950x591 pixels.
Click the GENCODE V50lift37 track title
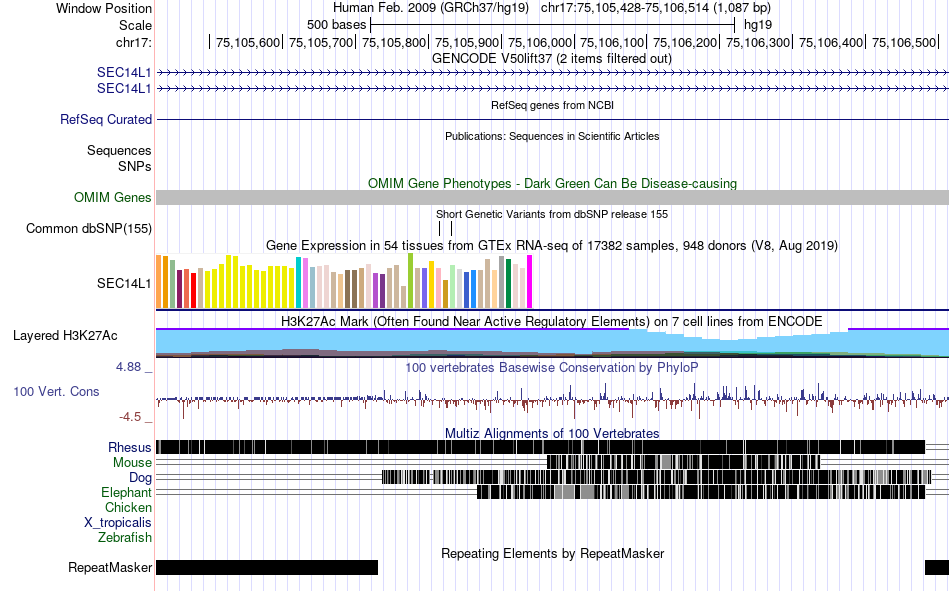[x=552, y=59]
